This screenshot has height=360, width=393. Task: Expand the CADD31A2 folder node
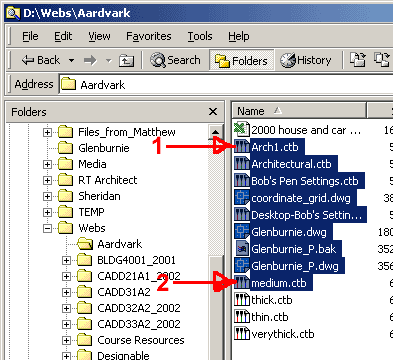[66, 292]
